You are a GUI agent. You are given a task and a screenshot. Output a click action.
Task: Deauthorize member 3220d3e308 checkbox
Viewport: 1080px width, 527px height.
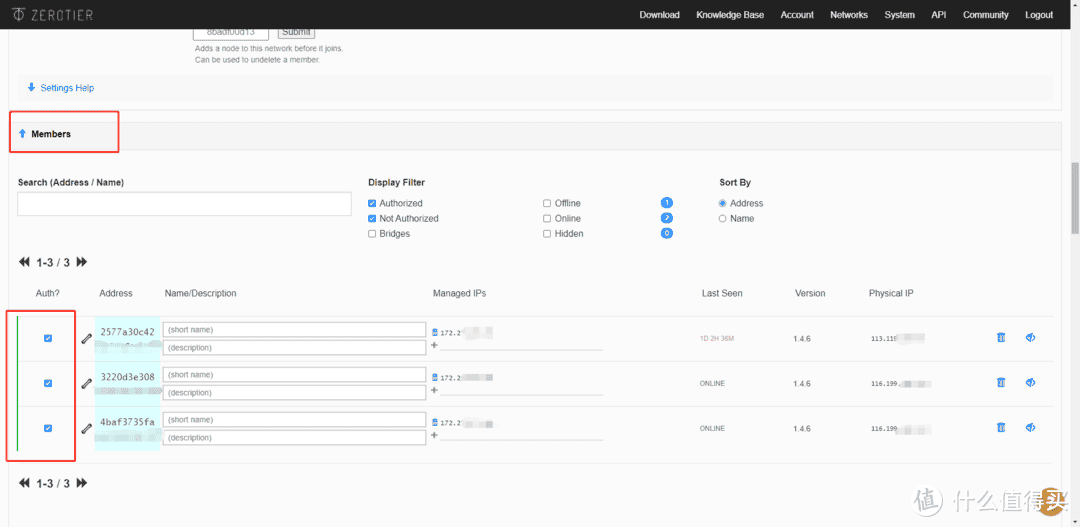coord(48,383)
